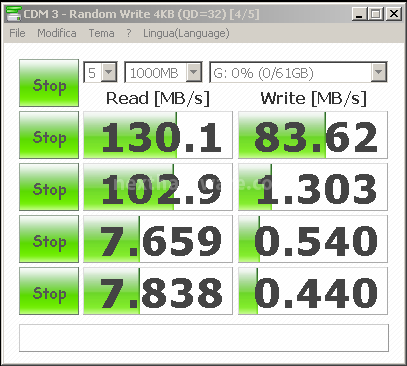
Task: Minimize the CDM 3 window
Action: [x=360, y=14]
